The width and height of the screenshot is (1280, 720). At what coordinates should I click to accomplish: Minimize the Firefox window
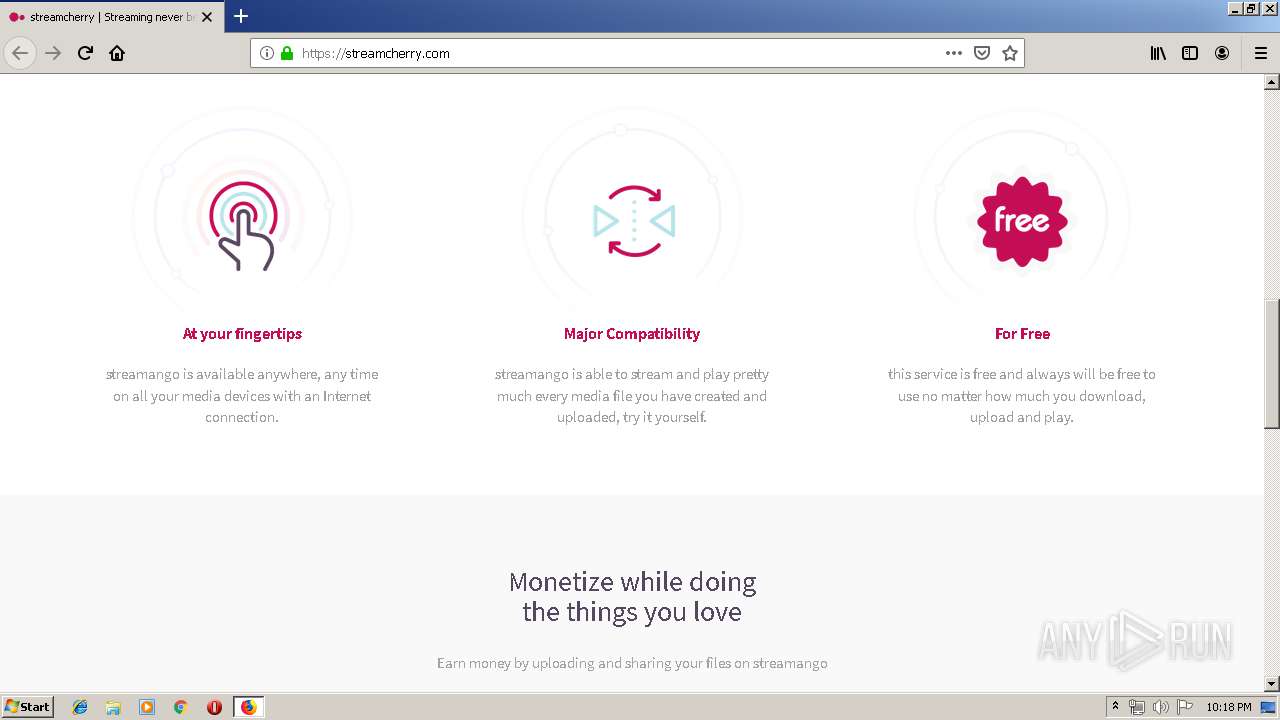pos(1235,8)
